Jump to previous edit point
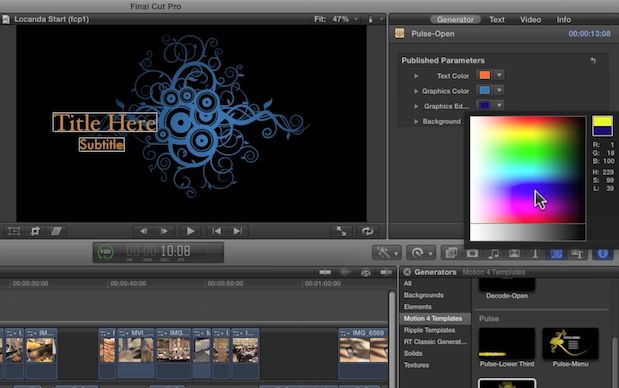The width and height of the screenshot is (619, 388). pyautogui.click(x=217, y=231)
